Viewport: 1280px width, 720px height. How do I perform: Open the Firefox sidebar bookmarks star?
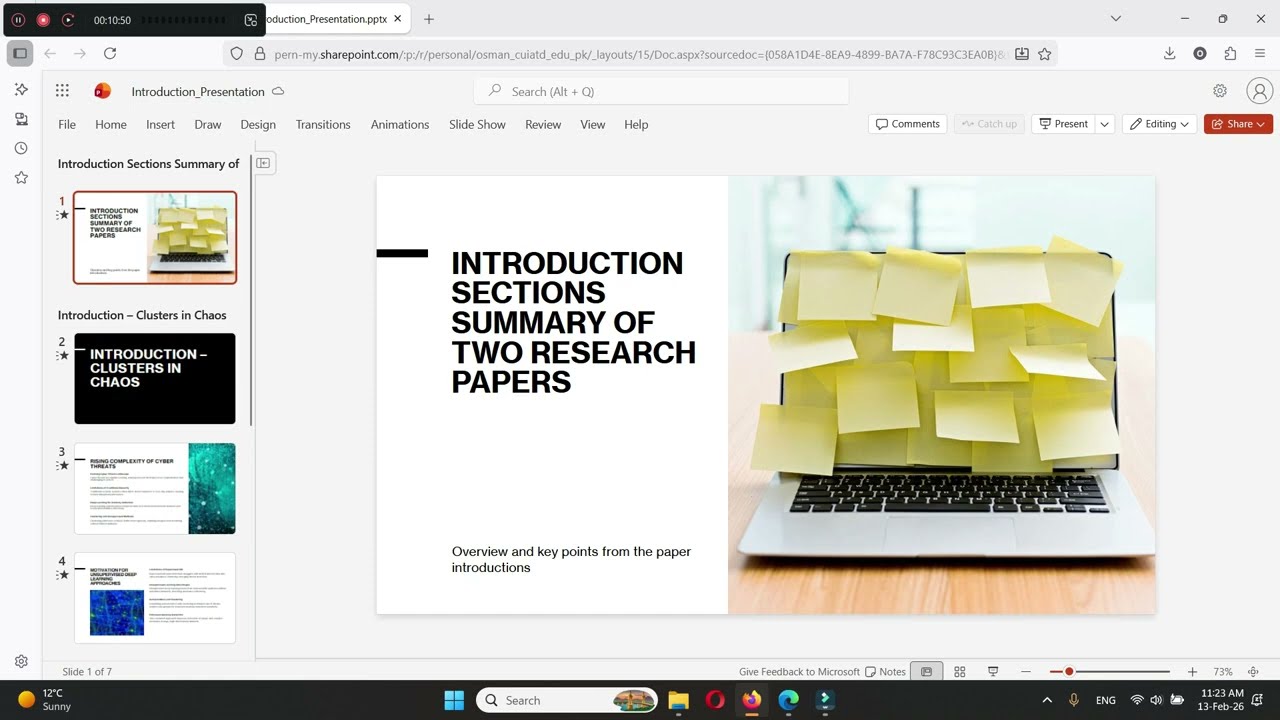tap(21, 177)
